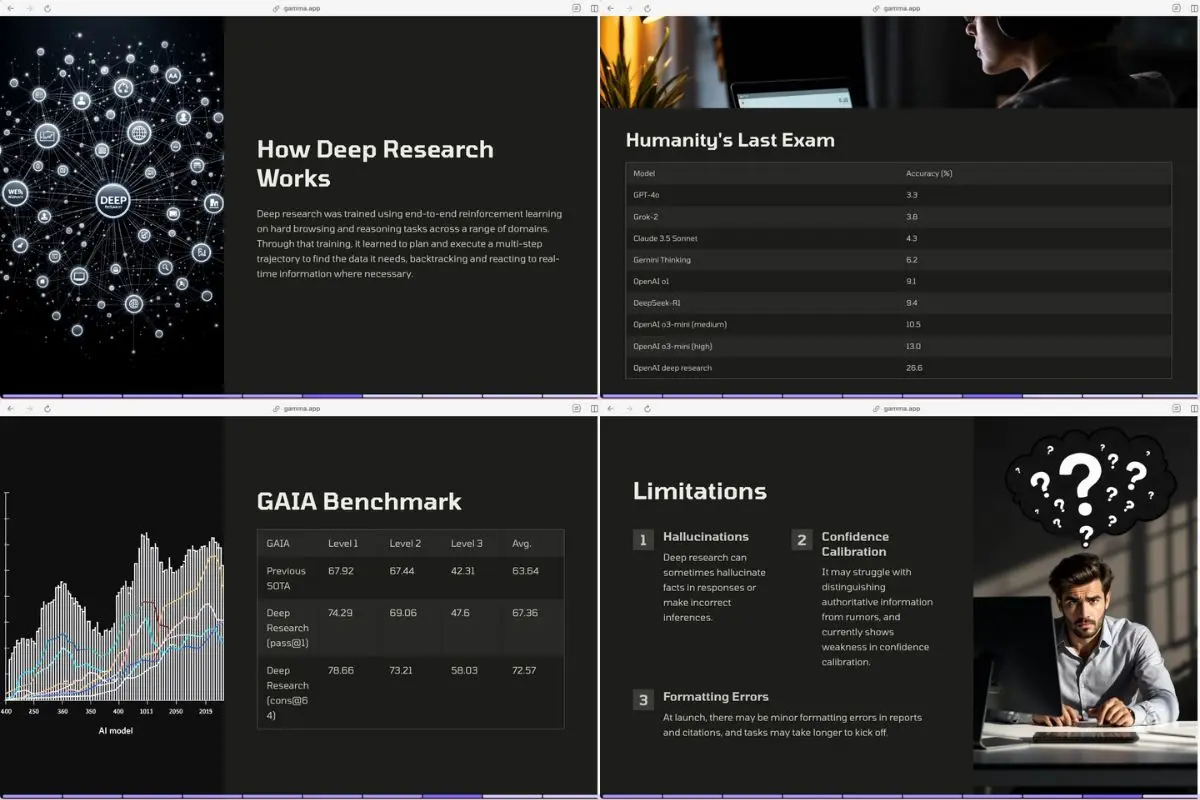Click the 'Accuracy (%)' column header
Screen dimensions: 1200x800
929,173
